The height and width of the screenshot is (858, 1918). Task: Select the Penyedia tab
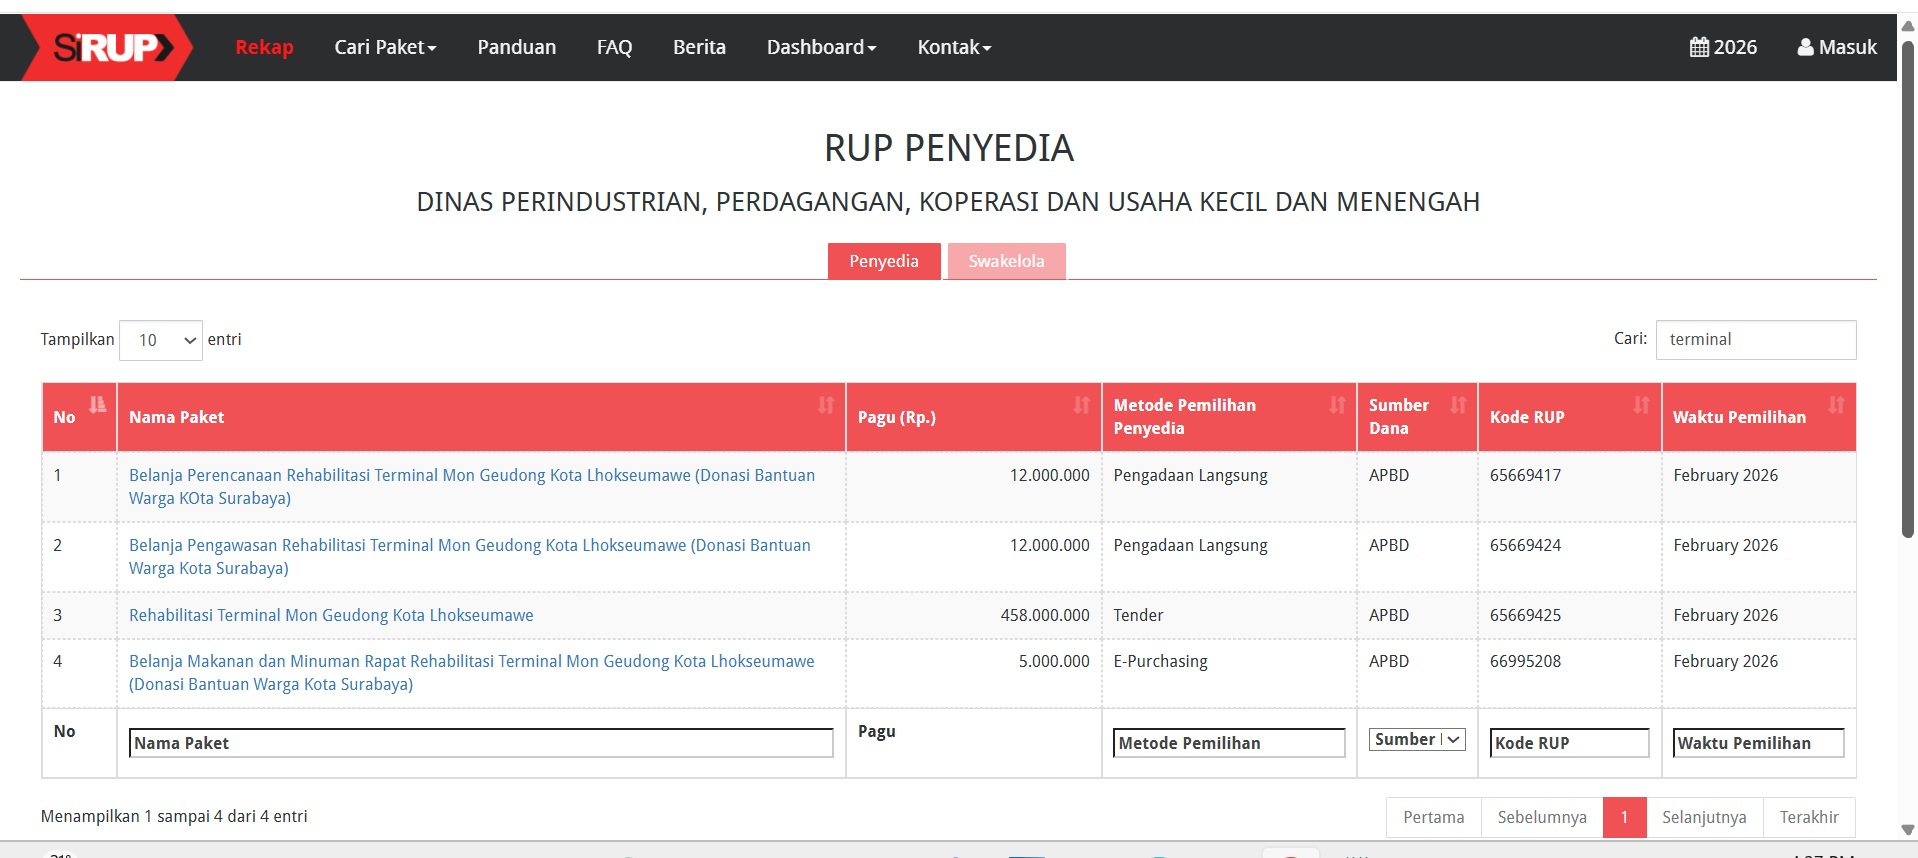(884, 261)
